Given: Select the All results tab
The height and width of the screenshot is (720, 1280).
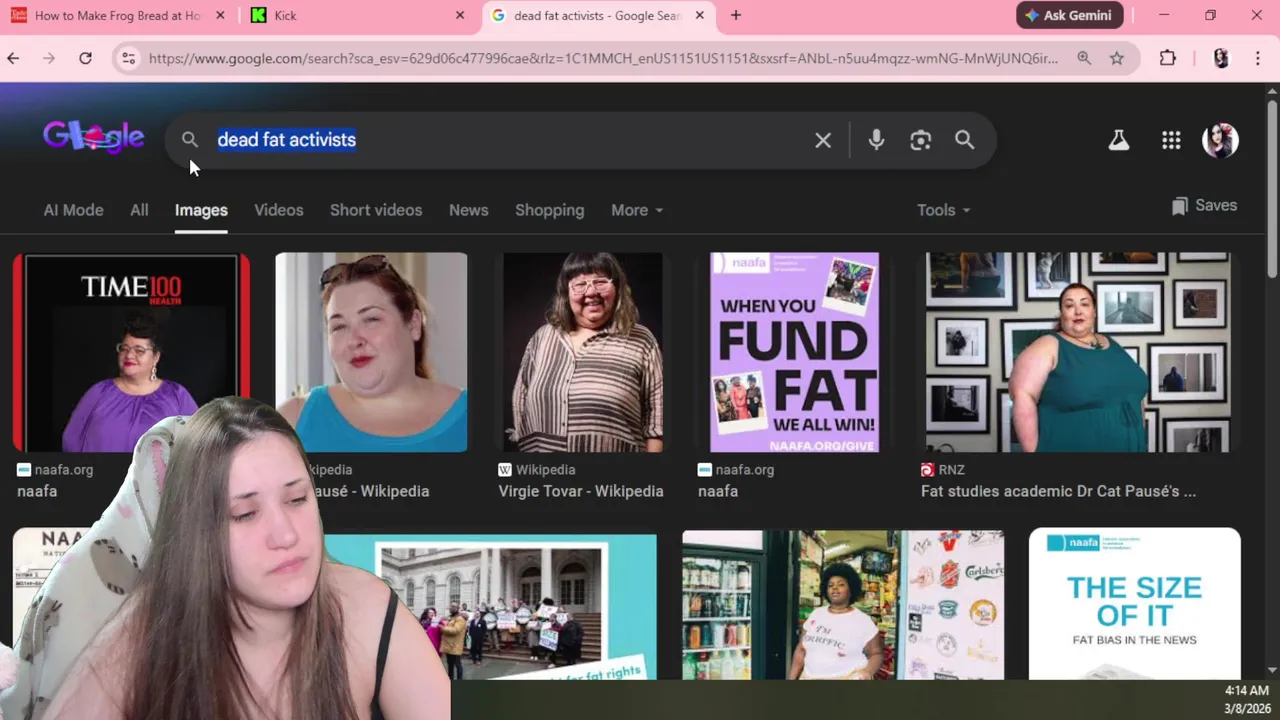Looking at the screenshot, I should tap(139, 210).
